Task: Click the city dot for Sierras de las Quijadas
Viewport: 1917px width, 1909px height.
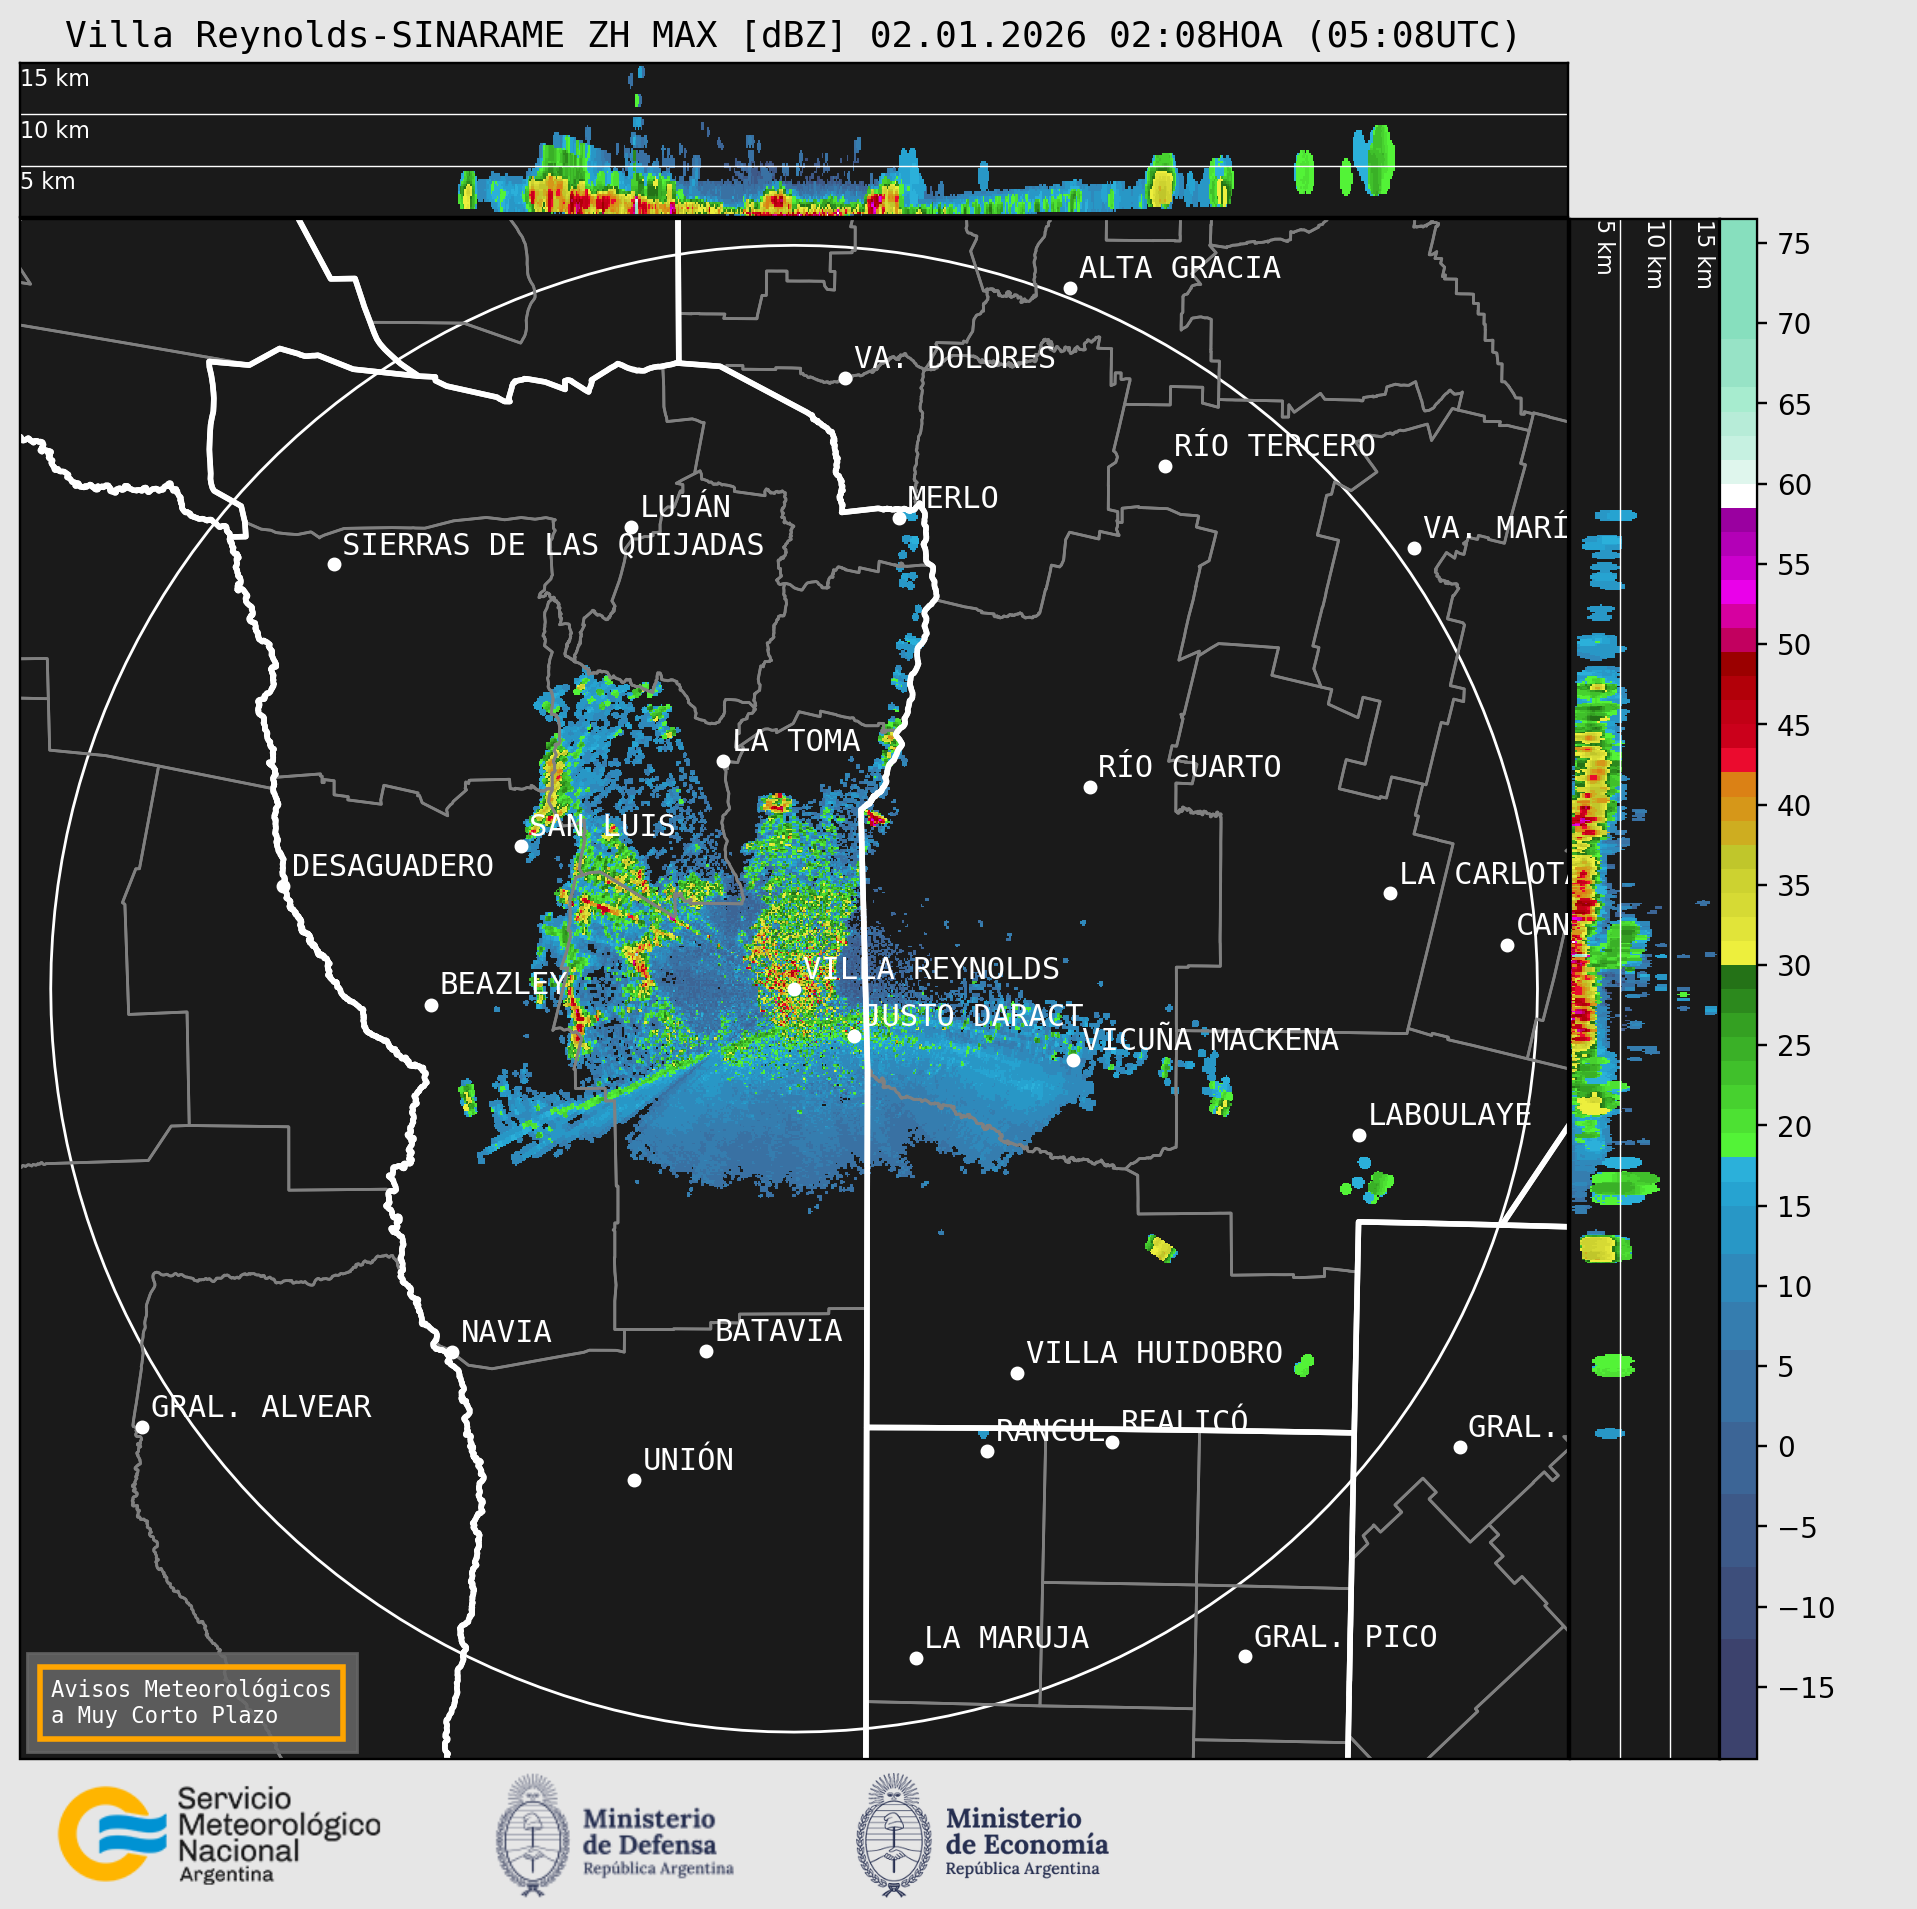Action: [334, 565]
